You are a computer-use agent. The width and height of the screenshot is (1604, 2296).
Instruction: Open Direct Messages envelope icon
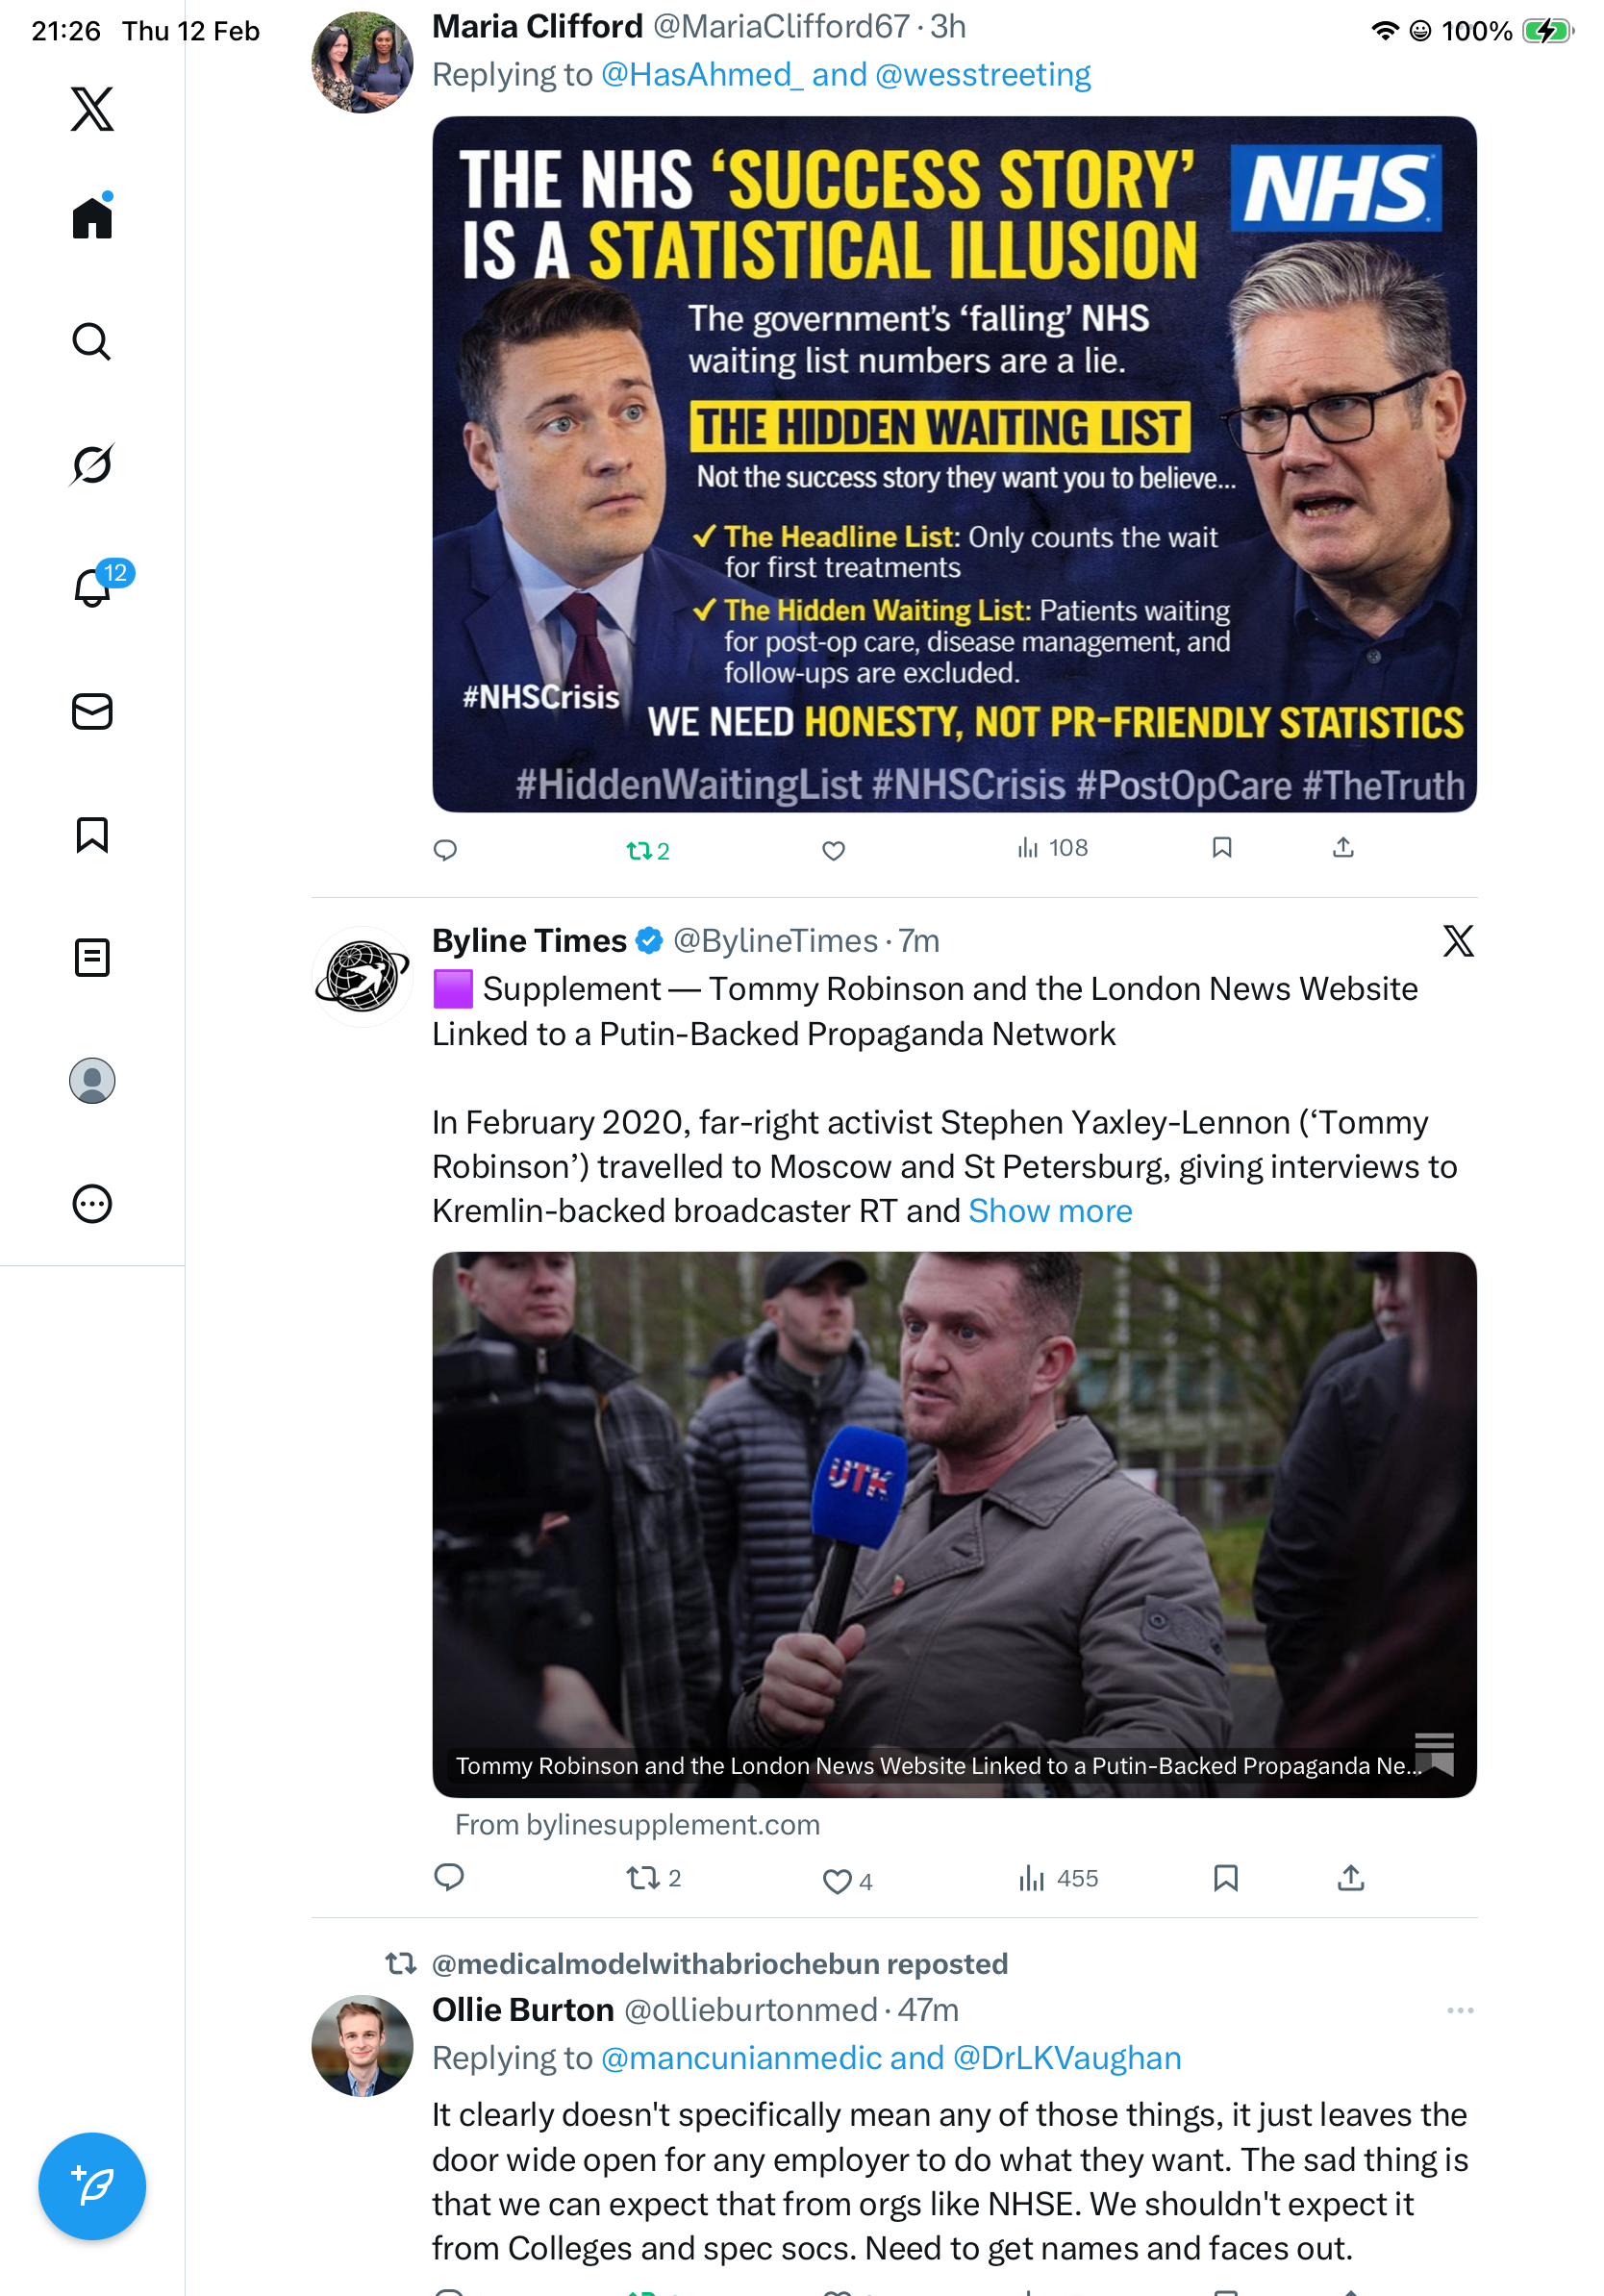[x=91, y=712]
